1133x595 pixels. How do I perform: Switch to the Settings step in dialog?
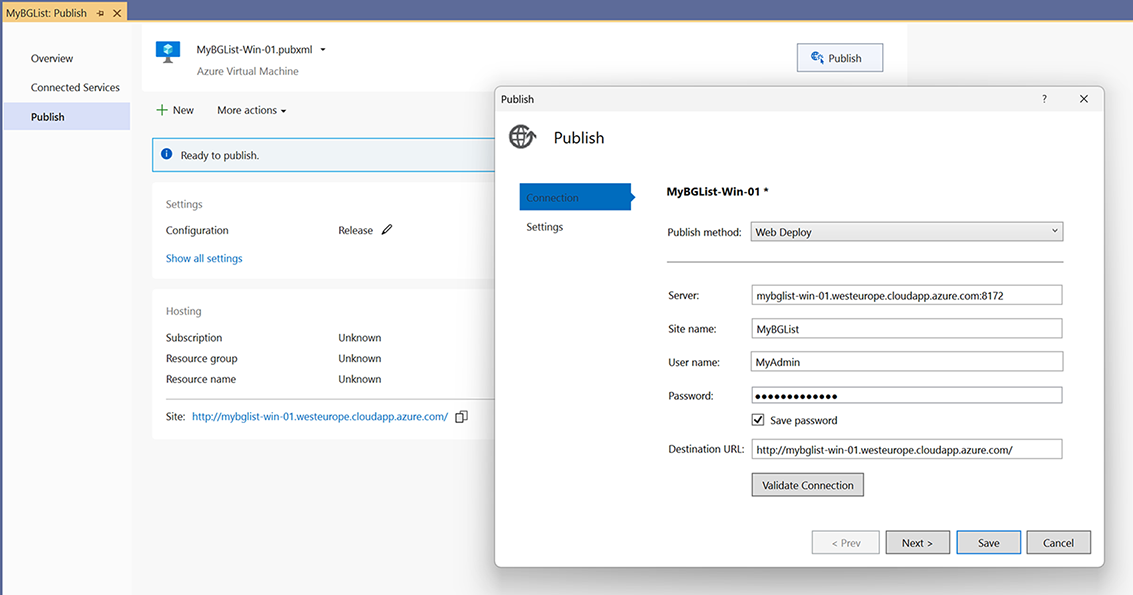click(x=545, y=227)
